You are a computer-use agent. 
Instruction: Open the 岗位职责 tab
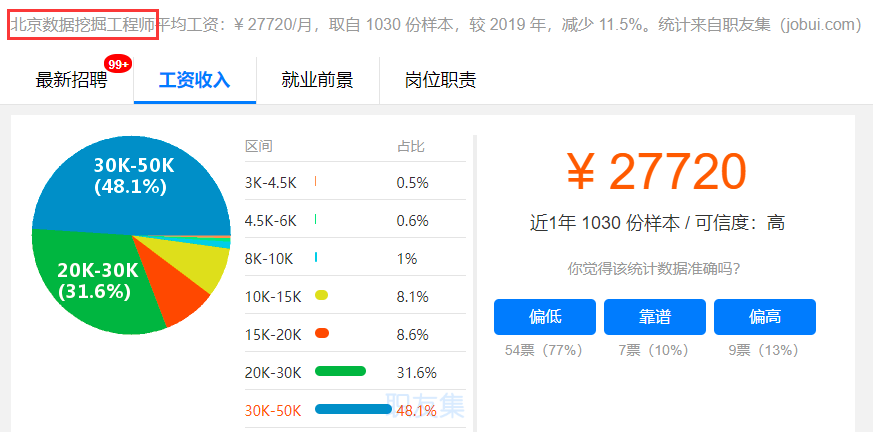pos(440,80)
